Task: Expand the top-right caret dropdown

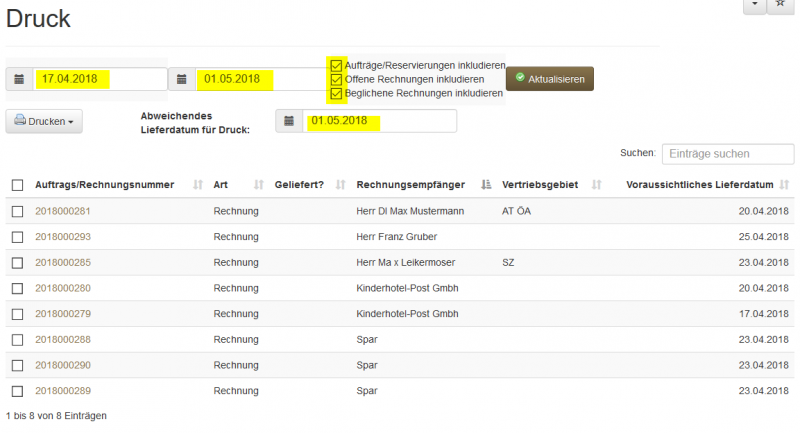Action: point(753,5)
